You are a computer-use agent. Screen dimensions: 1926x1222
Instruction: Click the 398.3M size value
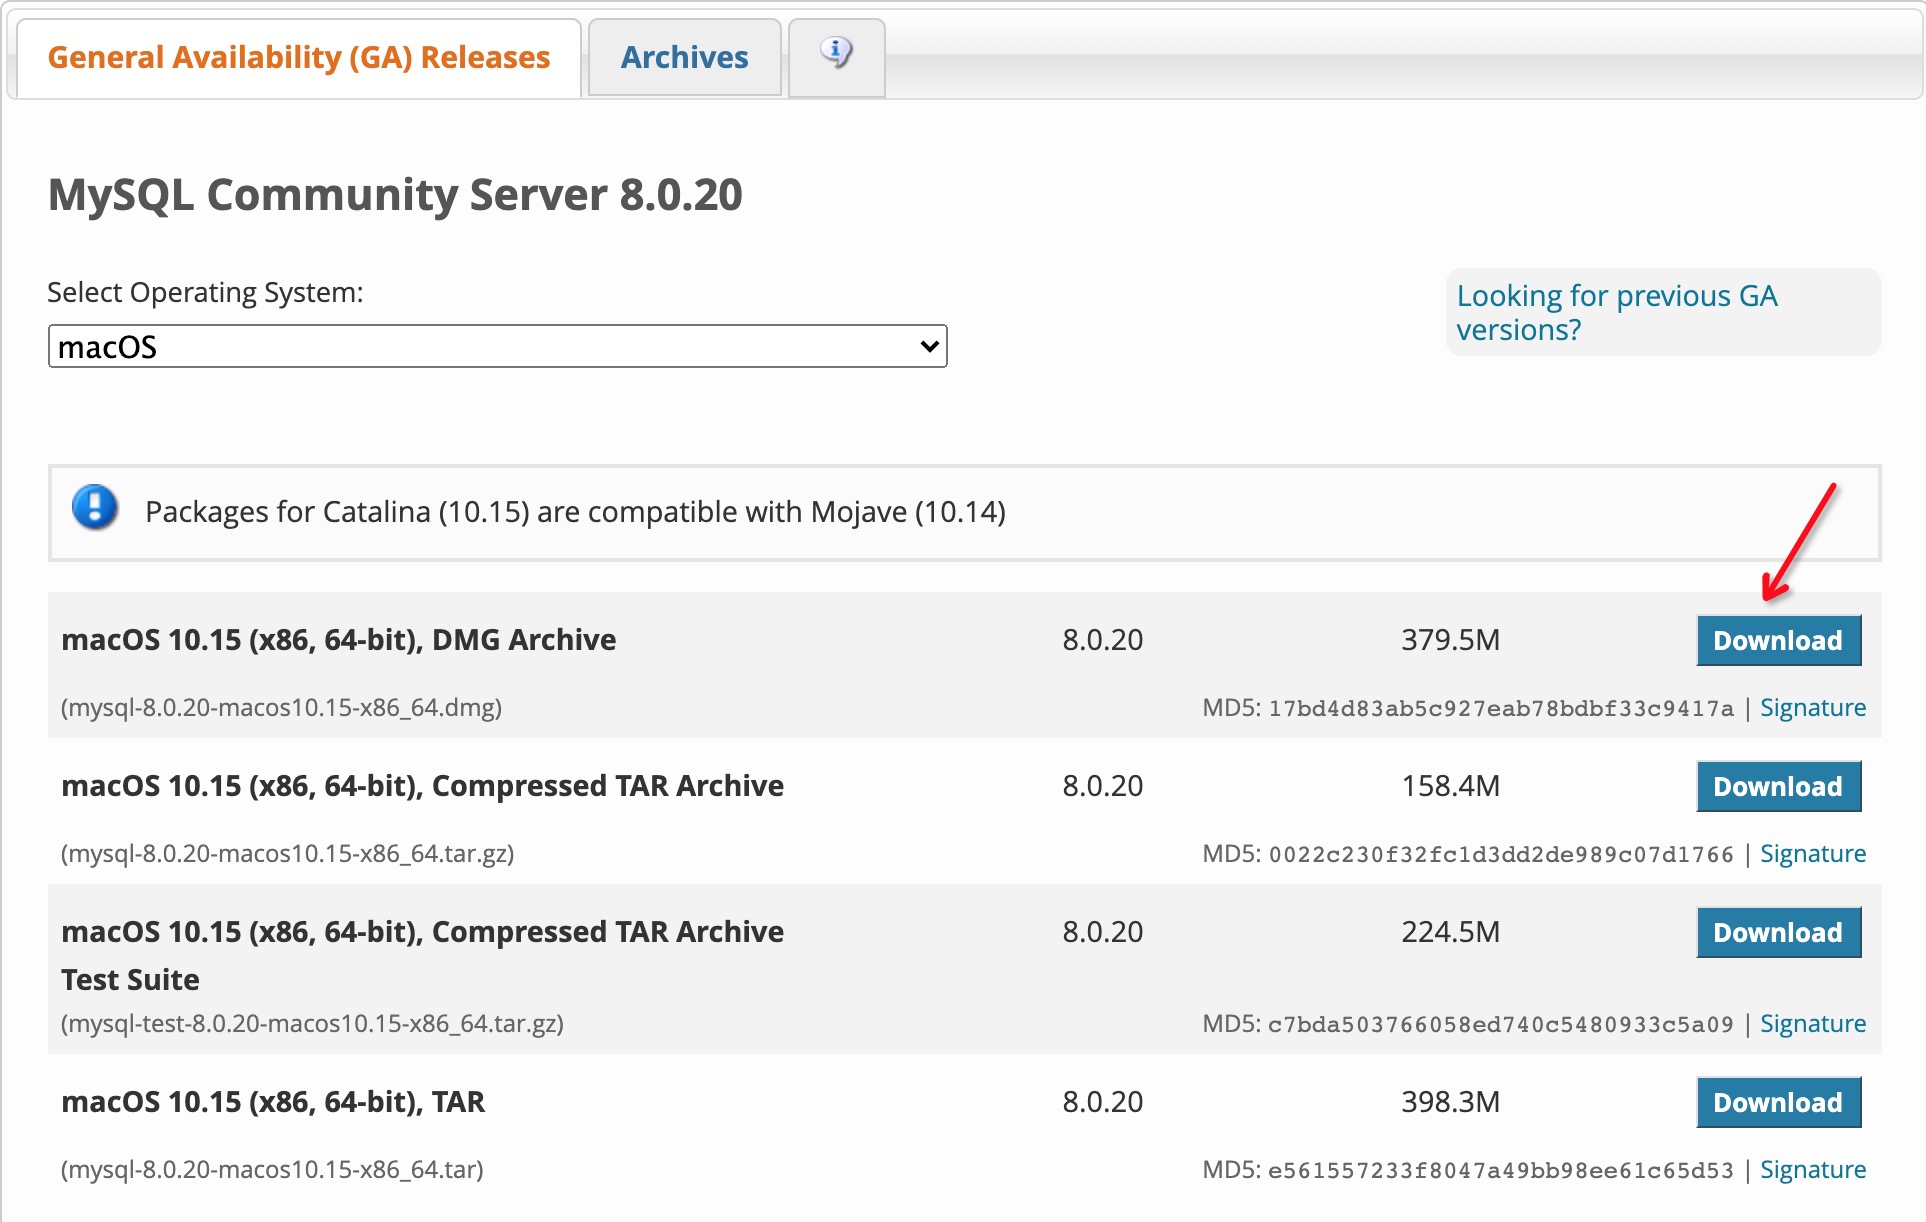click(1450, 1102)
